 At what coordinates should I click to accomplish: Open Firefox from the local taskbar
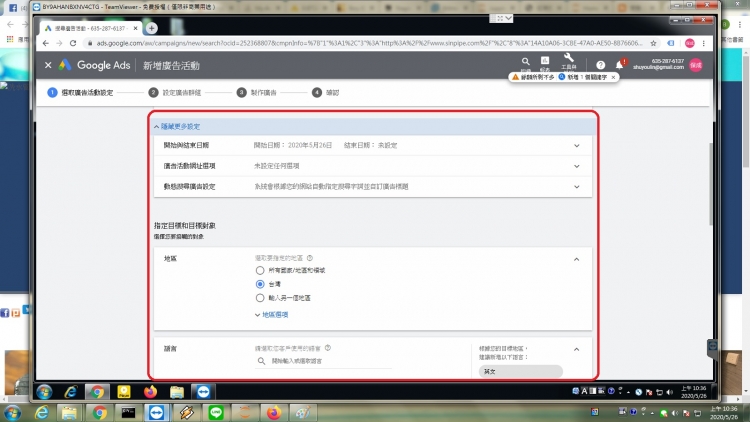(274, 412)
